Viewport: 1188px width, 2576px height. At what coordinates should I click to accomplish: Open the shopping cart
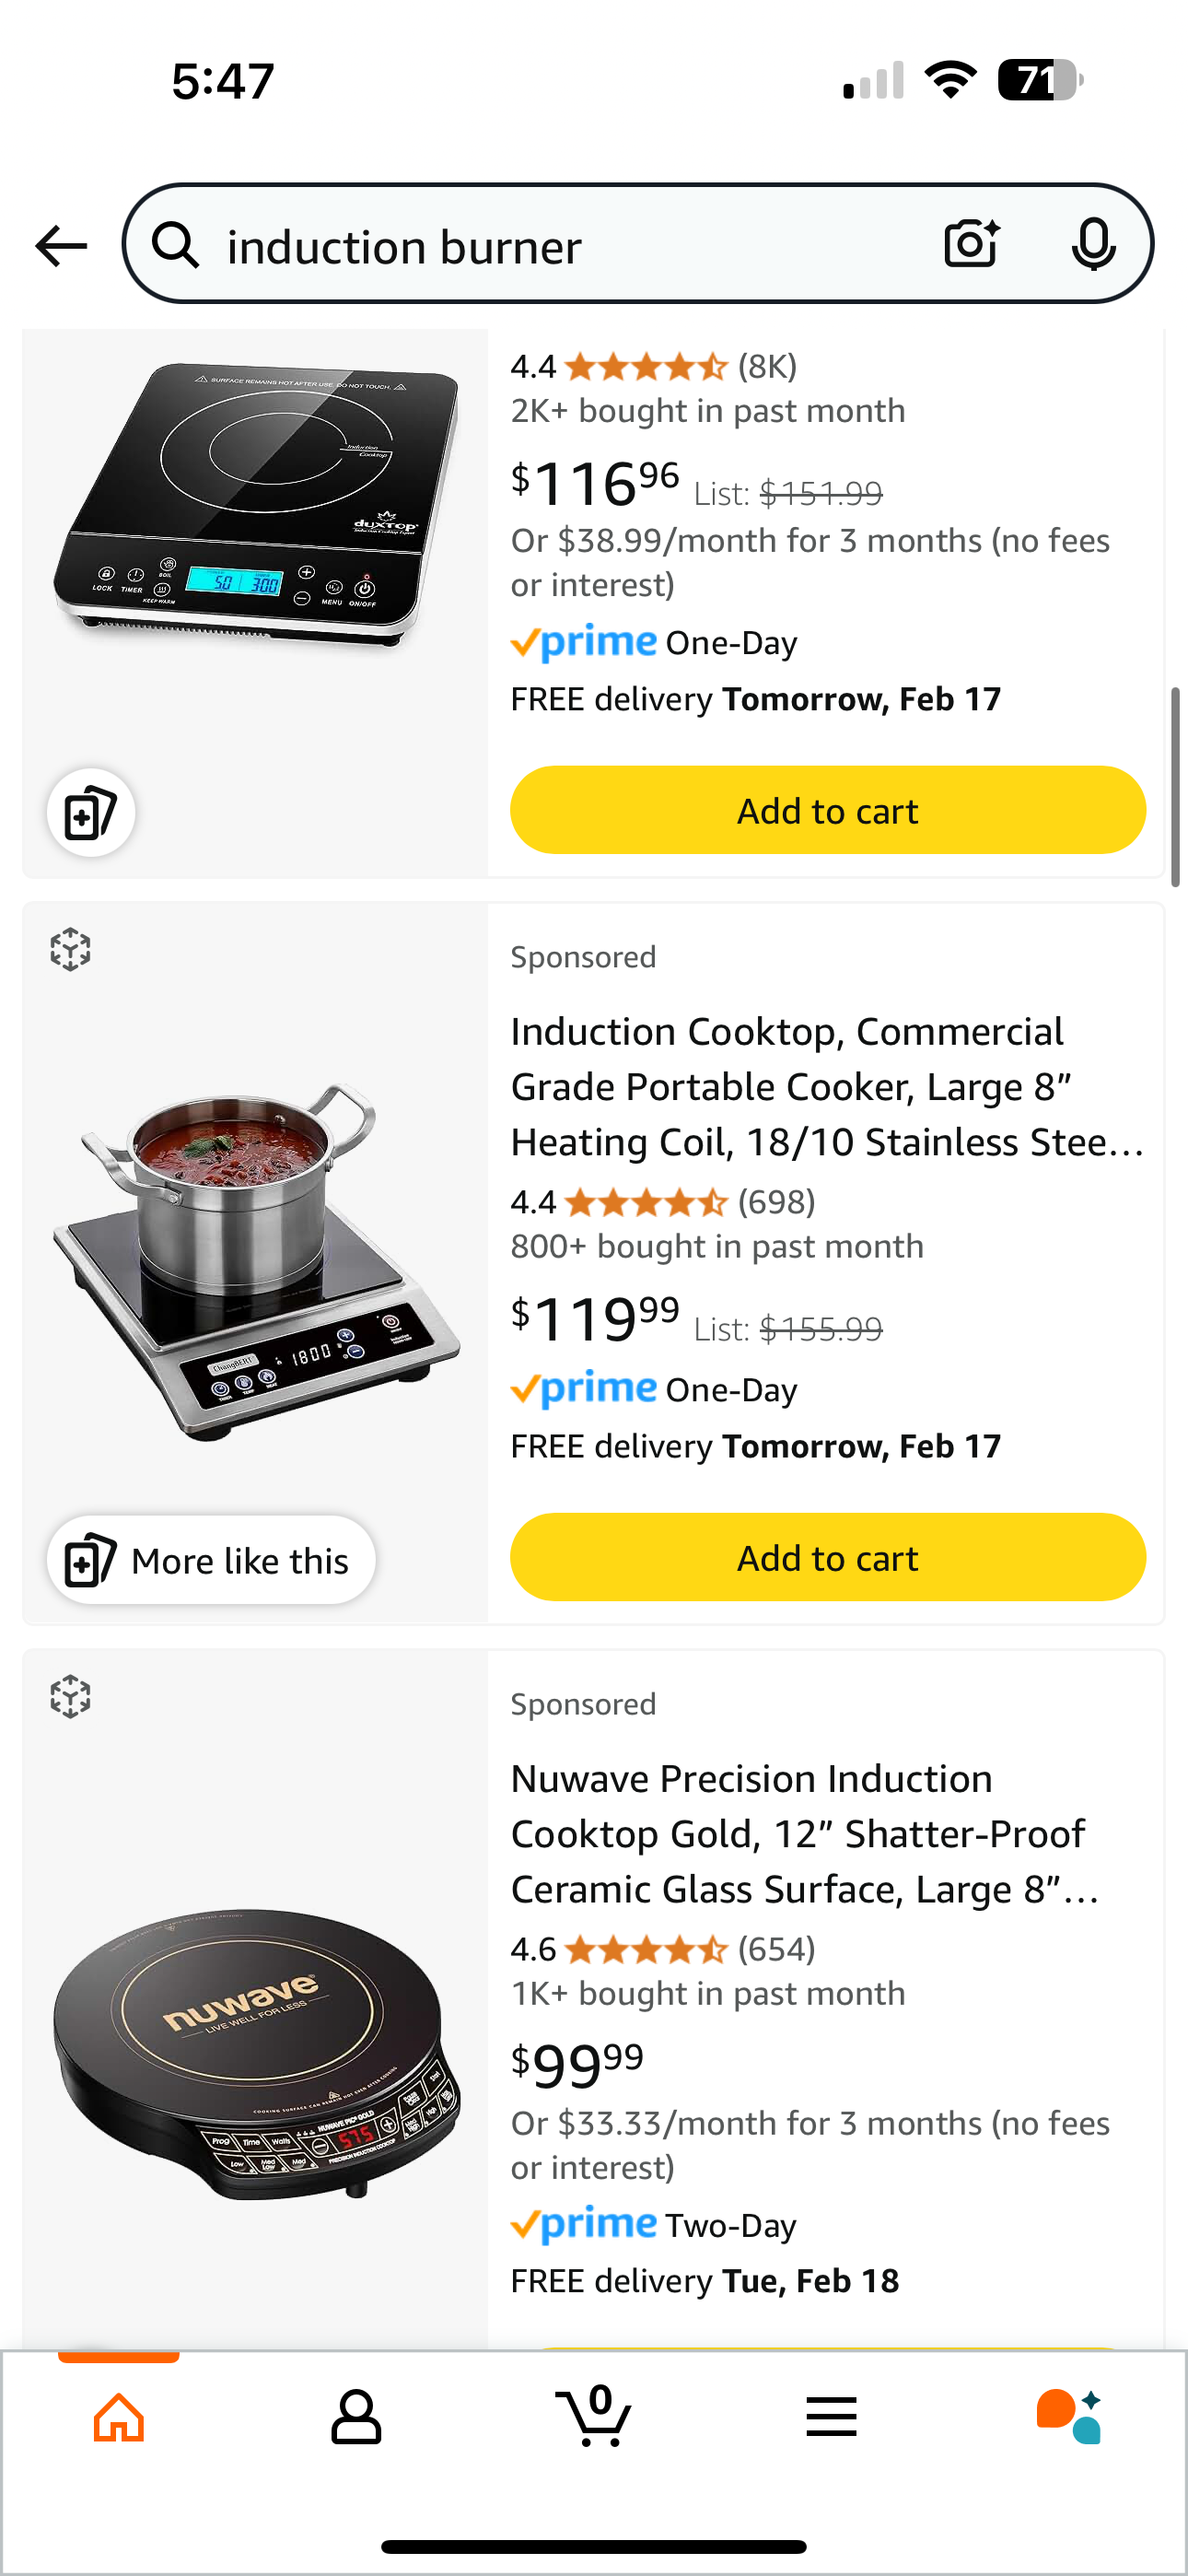click(594, 2418)
